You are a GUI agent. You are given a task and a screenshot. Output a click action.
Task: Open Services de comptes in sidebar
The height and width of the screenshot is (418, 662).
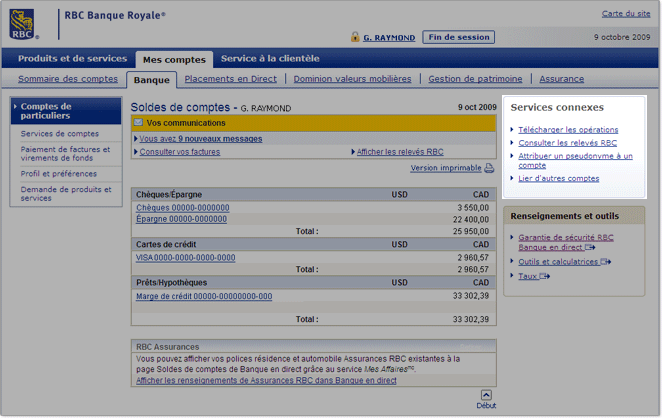(x=60, y=133)
